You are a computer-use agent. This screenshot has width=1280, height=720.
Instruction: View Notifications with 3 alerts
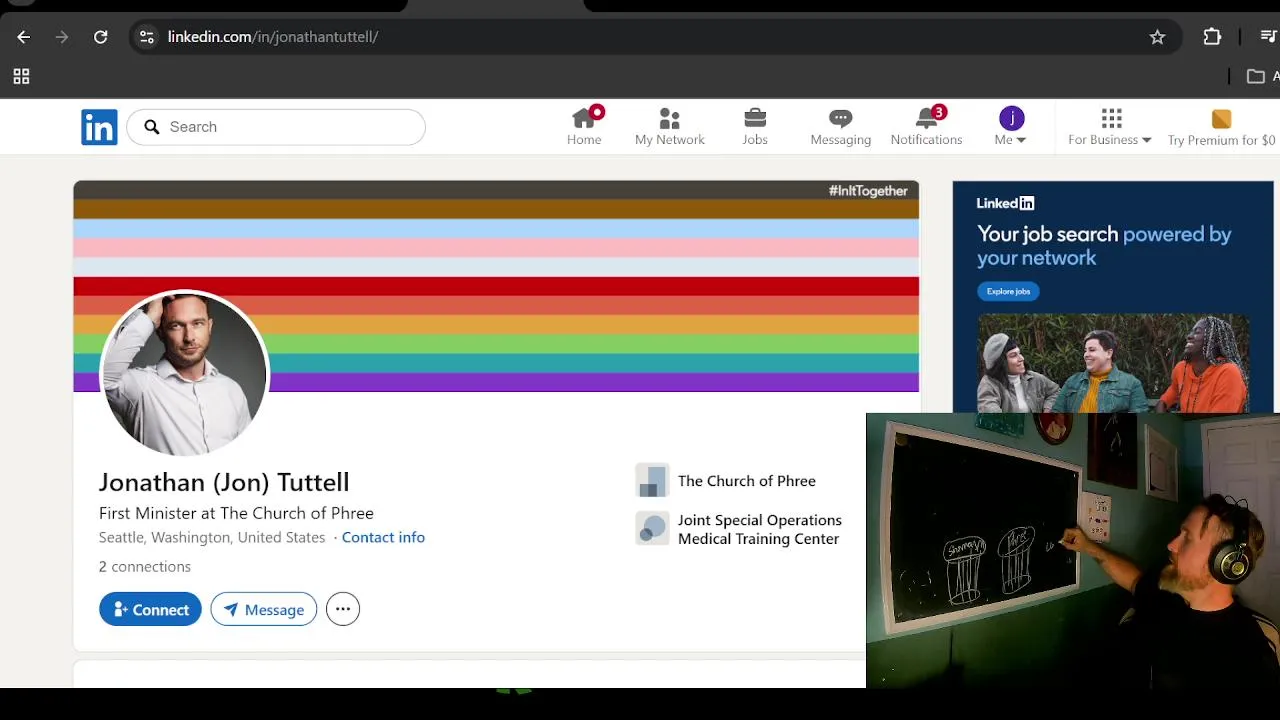[x=926, y=127]
